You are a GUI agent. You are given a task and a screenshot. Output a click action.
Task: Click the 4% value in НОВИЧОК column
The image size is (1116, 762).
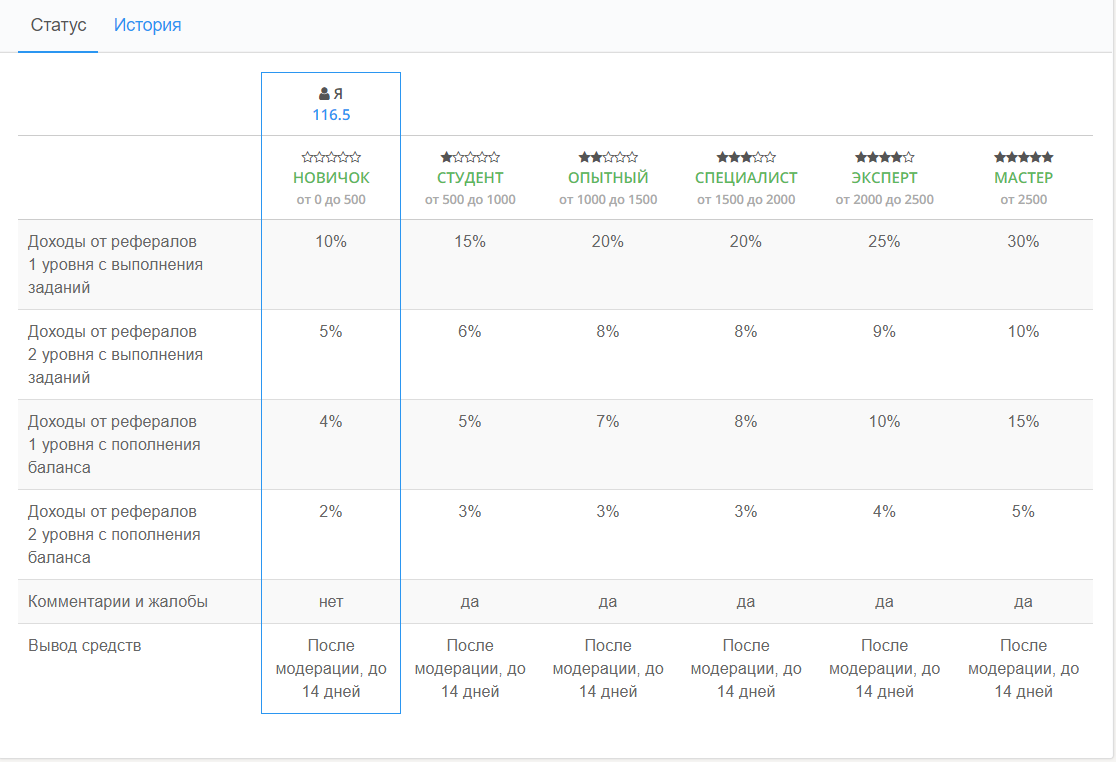pyautogui.click(x=331, y=422)
